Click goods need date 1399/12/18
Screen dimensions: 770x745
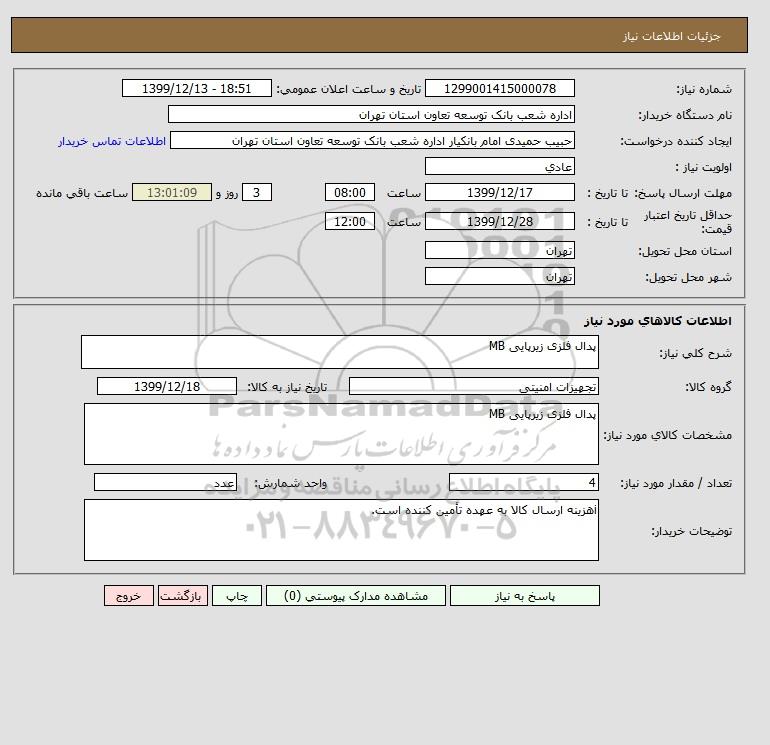tap(167, 386)
